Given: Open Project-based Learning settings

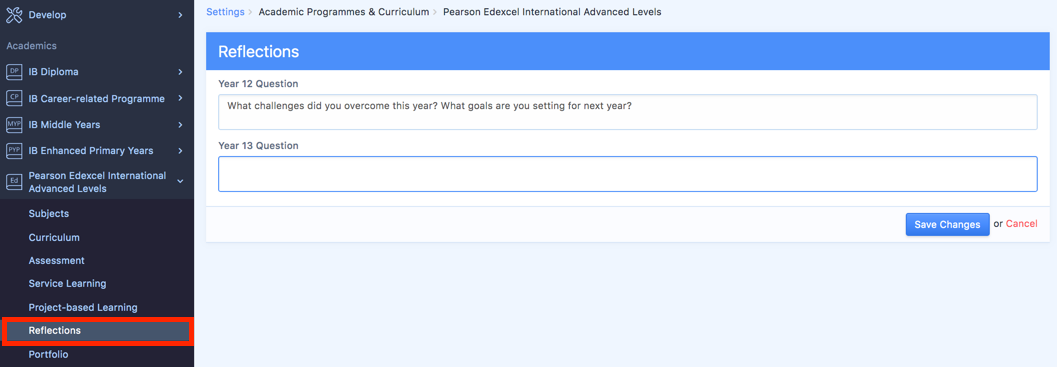Looking at the screenshot, I should 83,308.
